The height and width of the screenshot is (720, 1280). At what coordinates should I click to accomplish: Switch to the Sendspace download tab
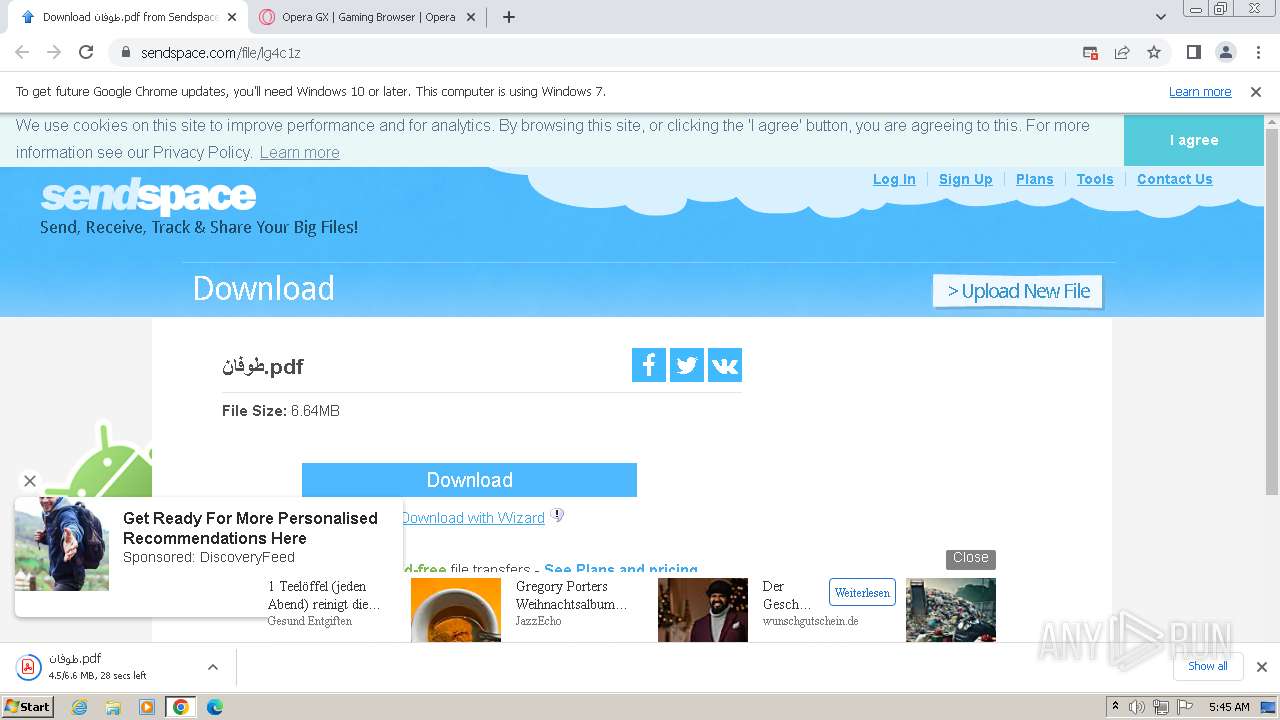pyautogui.click(x=130, y=17)
